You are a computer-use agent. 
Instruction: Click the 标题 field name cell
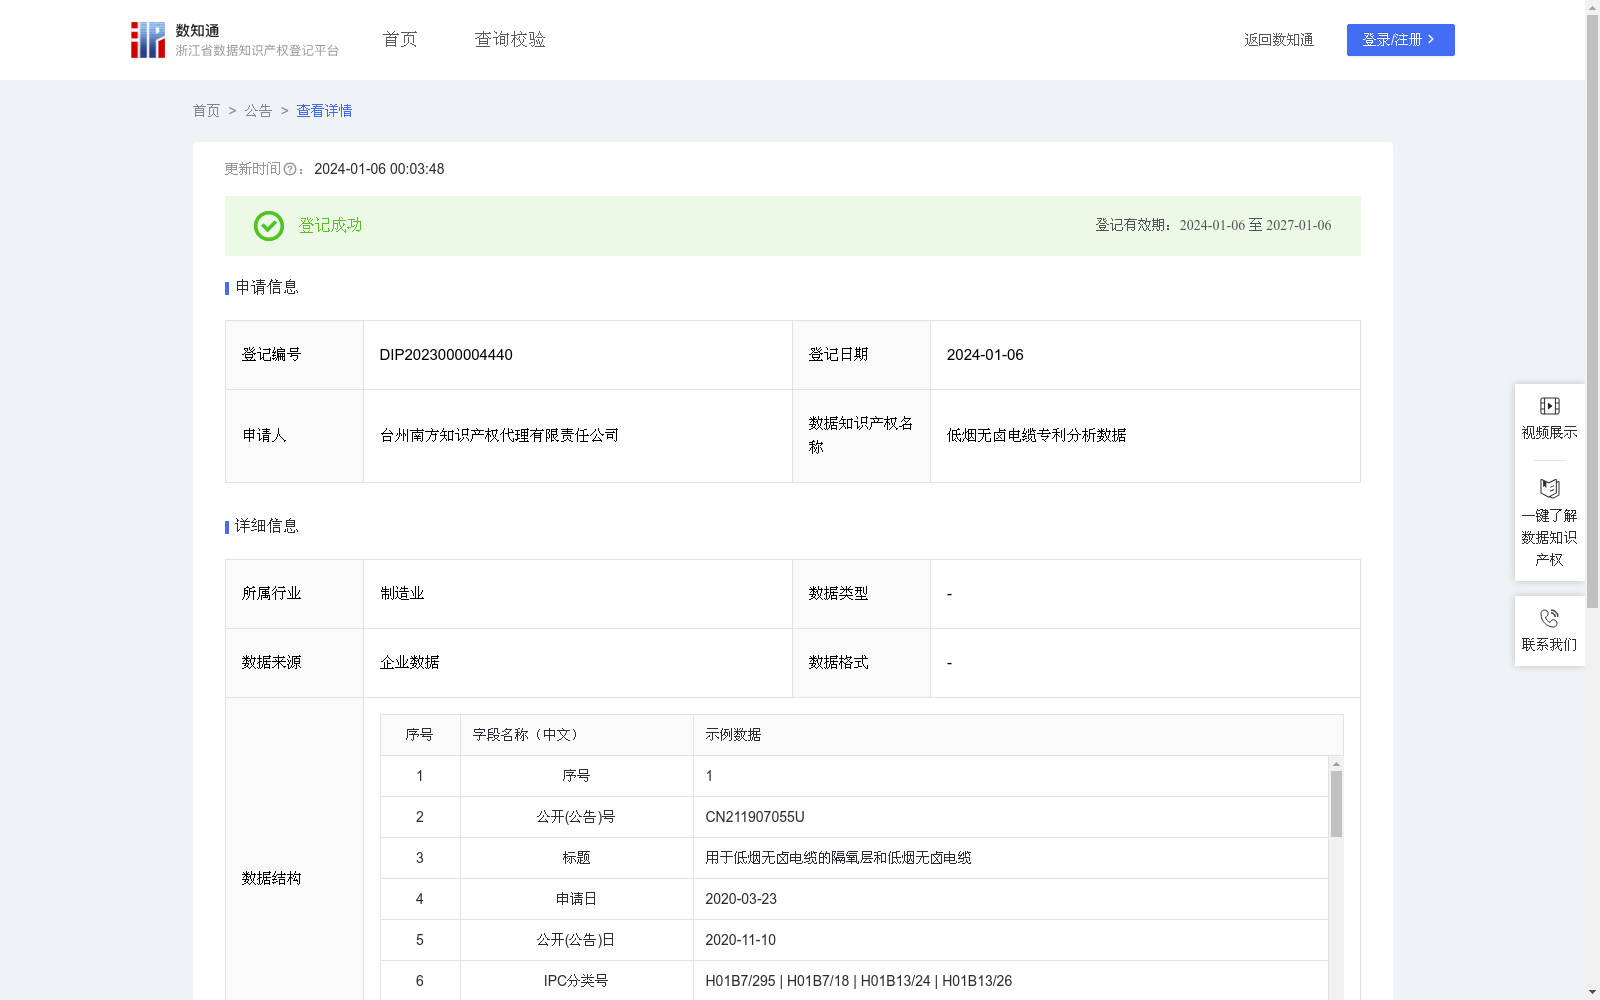(576, 858)
